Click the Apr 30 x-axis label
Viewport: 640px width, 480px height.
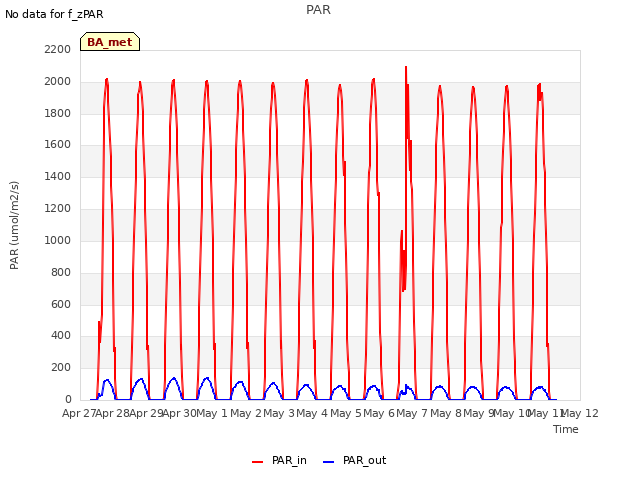[179, 413]
